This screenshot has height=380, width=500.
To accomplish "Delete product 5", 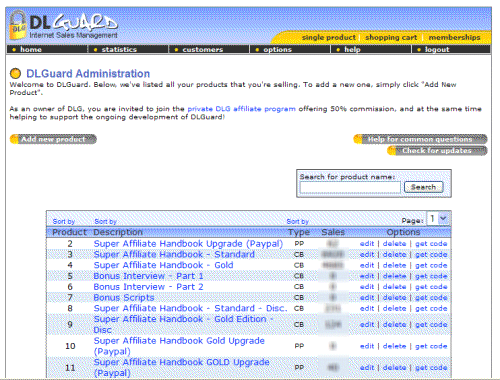I will (x=394, y=276).
